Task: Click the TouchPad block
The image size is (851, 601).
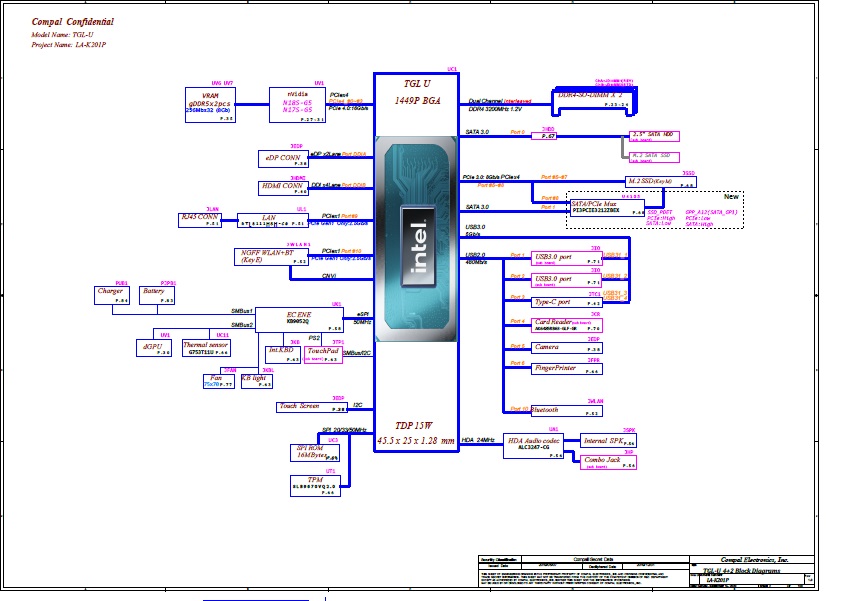Action: [x=323, y=355]
